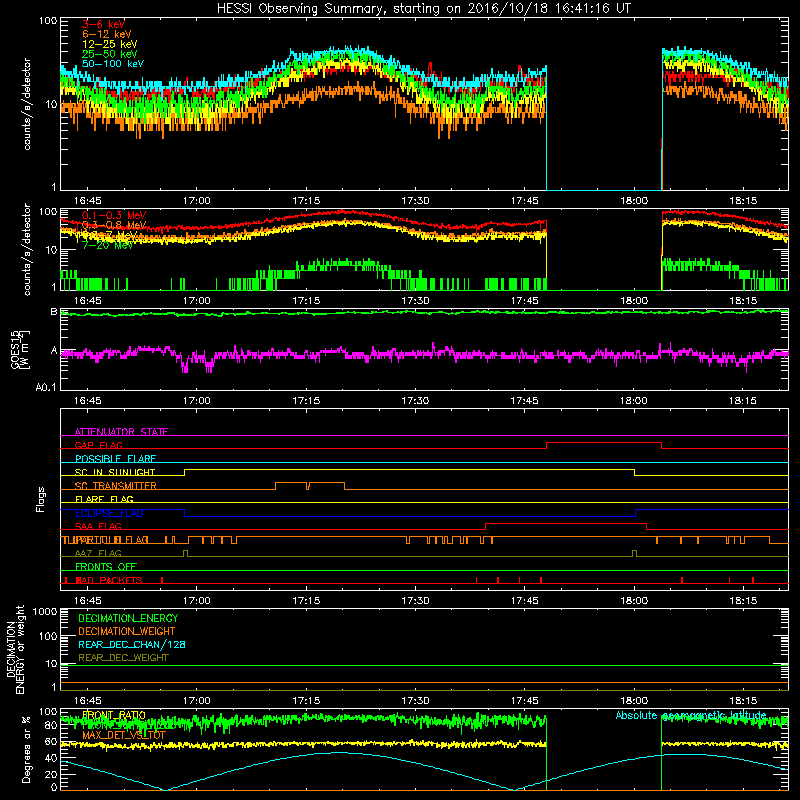This screenshot has width=800, height=800.
Task: Select the AAZ_FLAG label
Action: click(x=98, y=553)
